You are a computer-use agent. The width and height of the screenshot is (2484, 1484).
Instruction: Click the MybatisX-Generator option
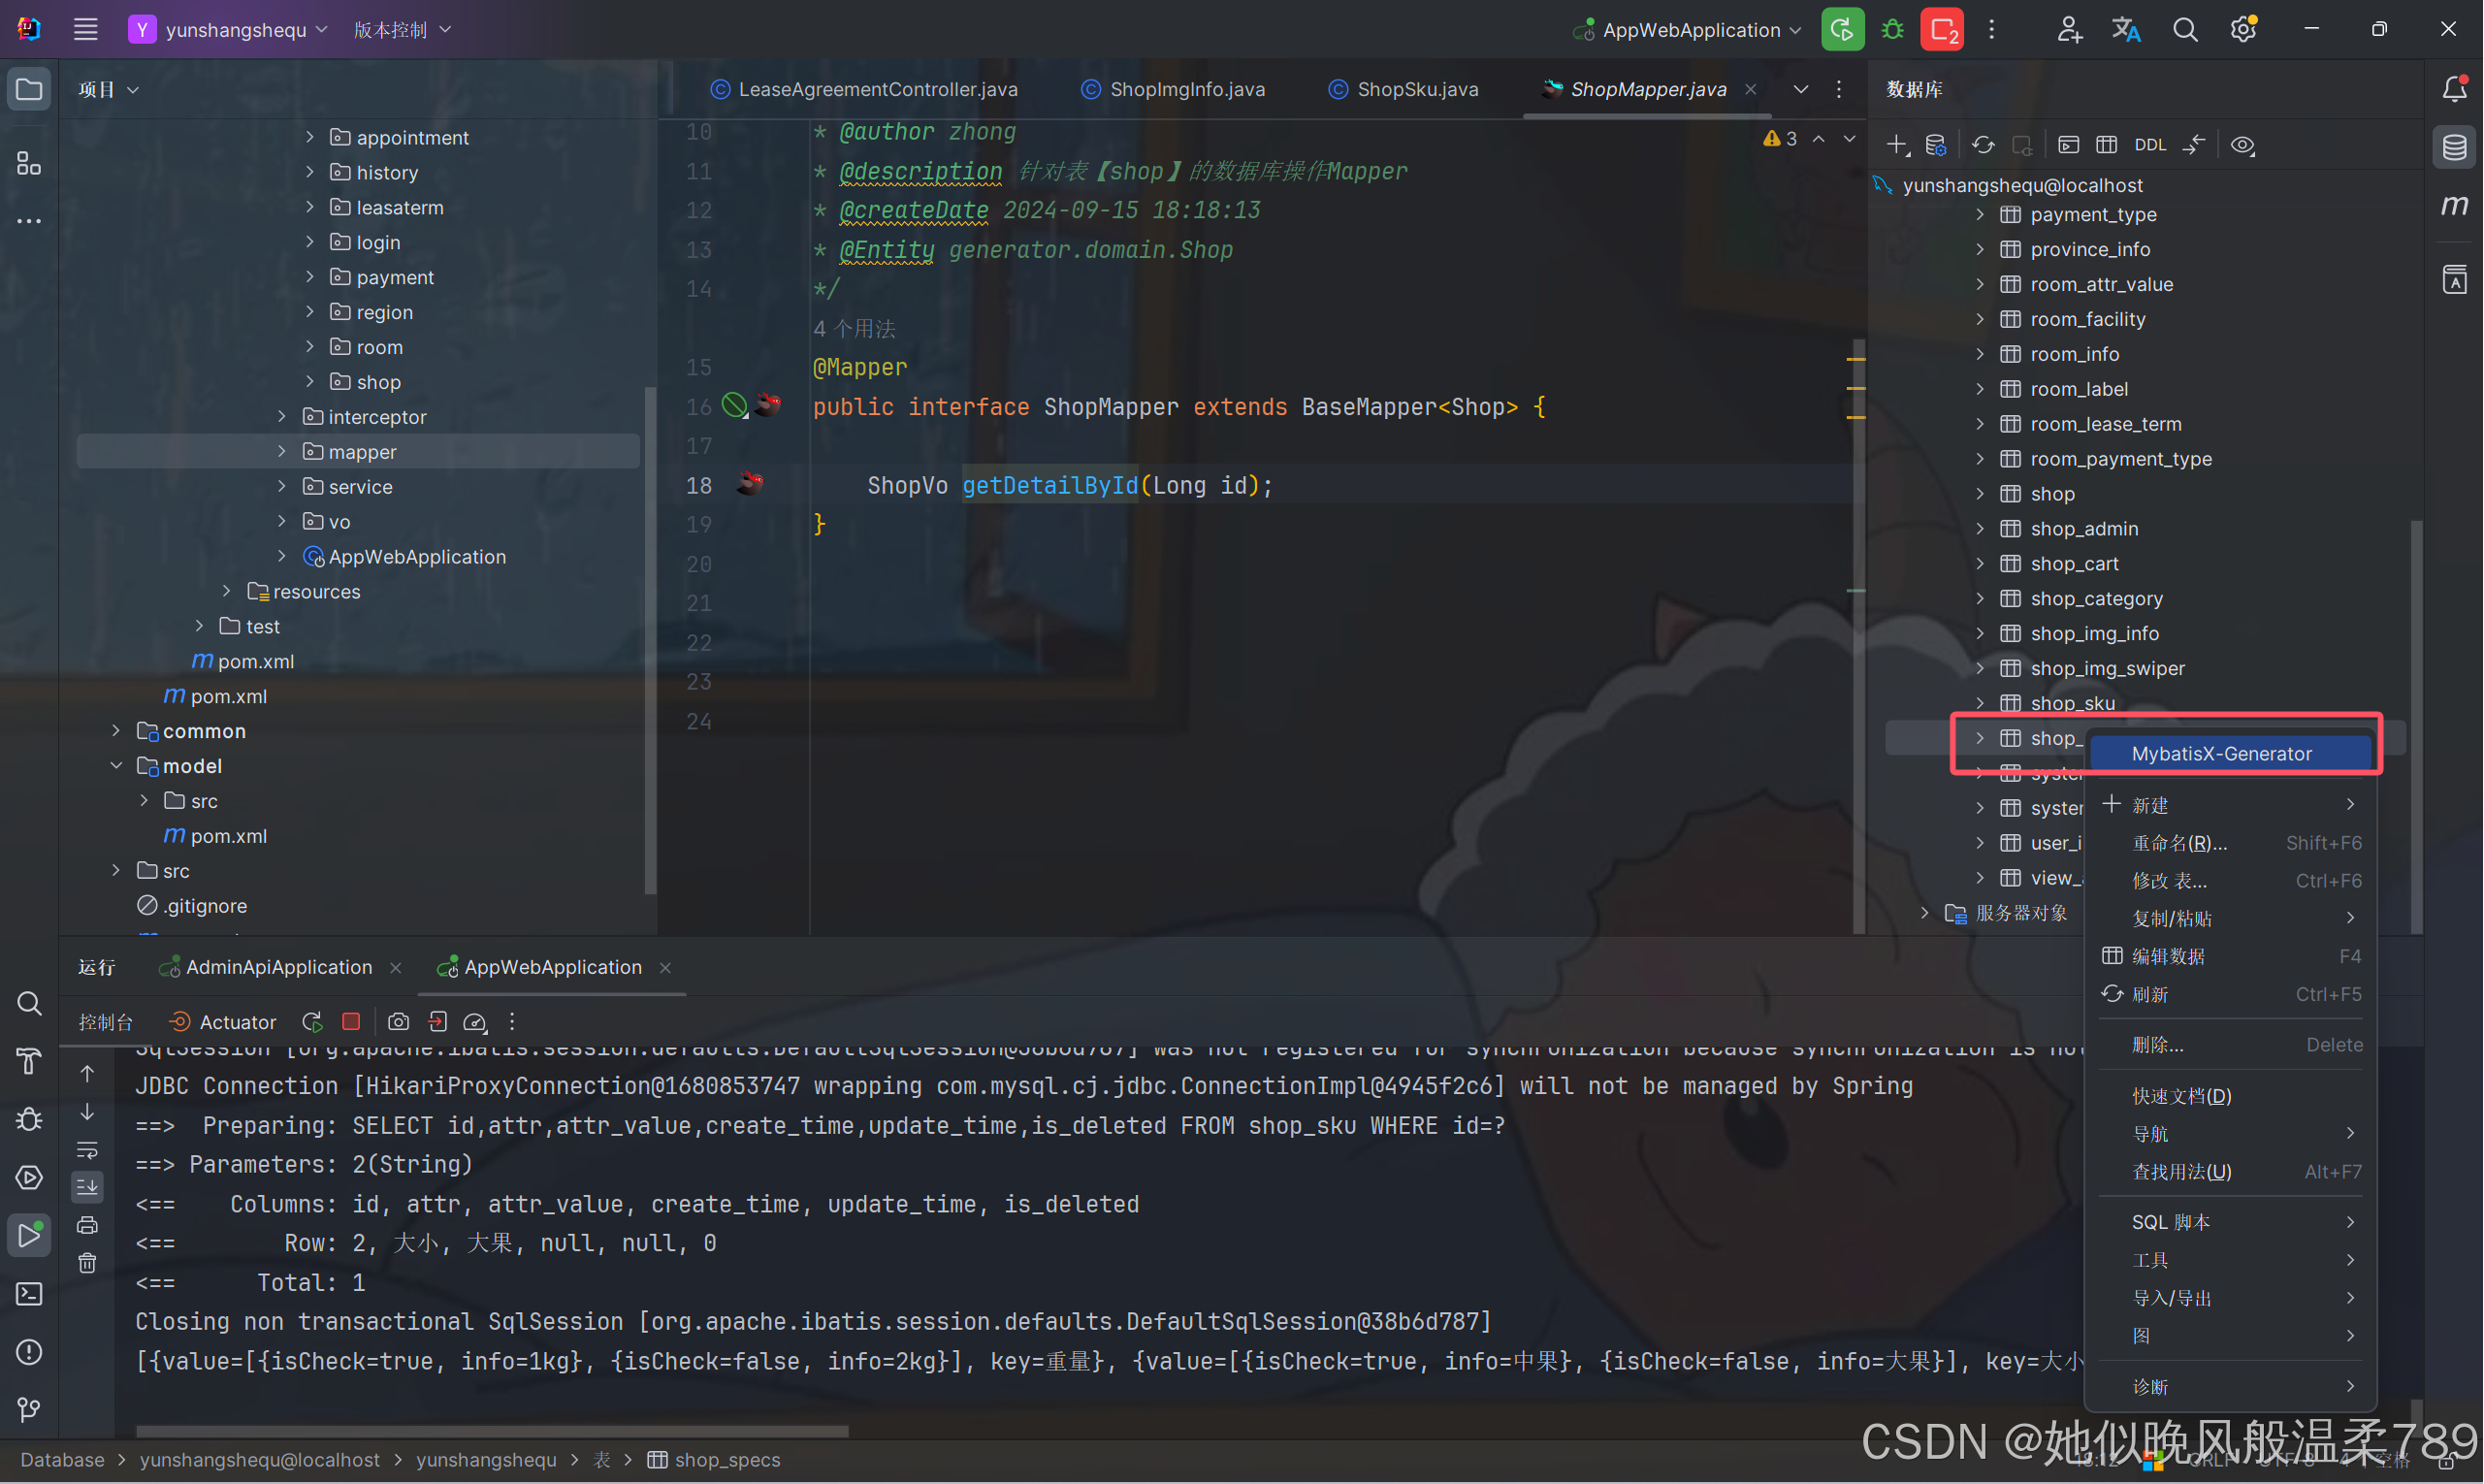pyautogui.click(x=2222, y=753)
